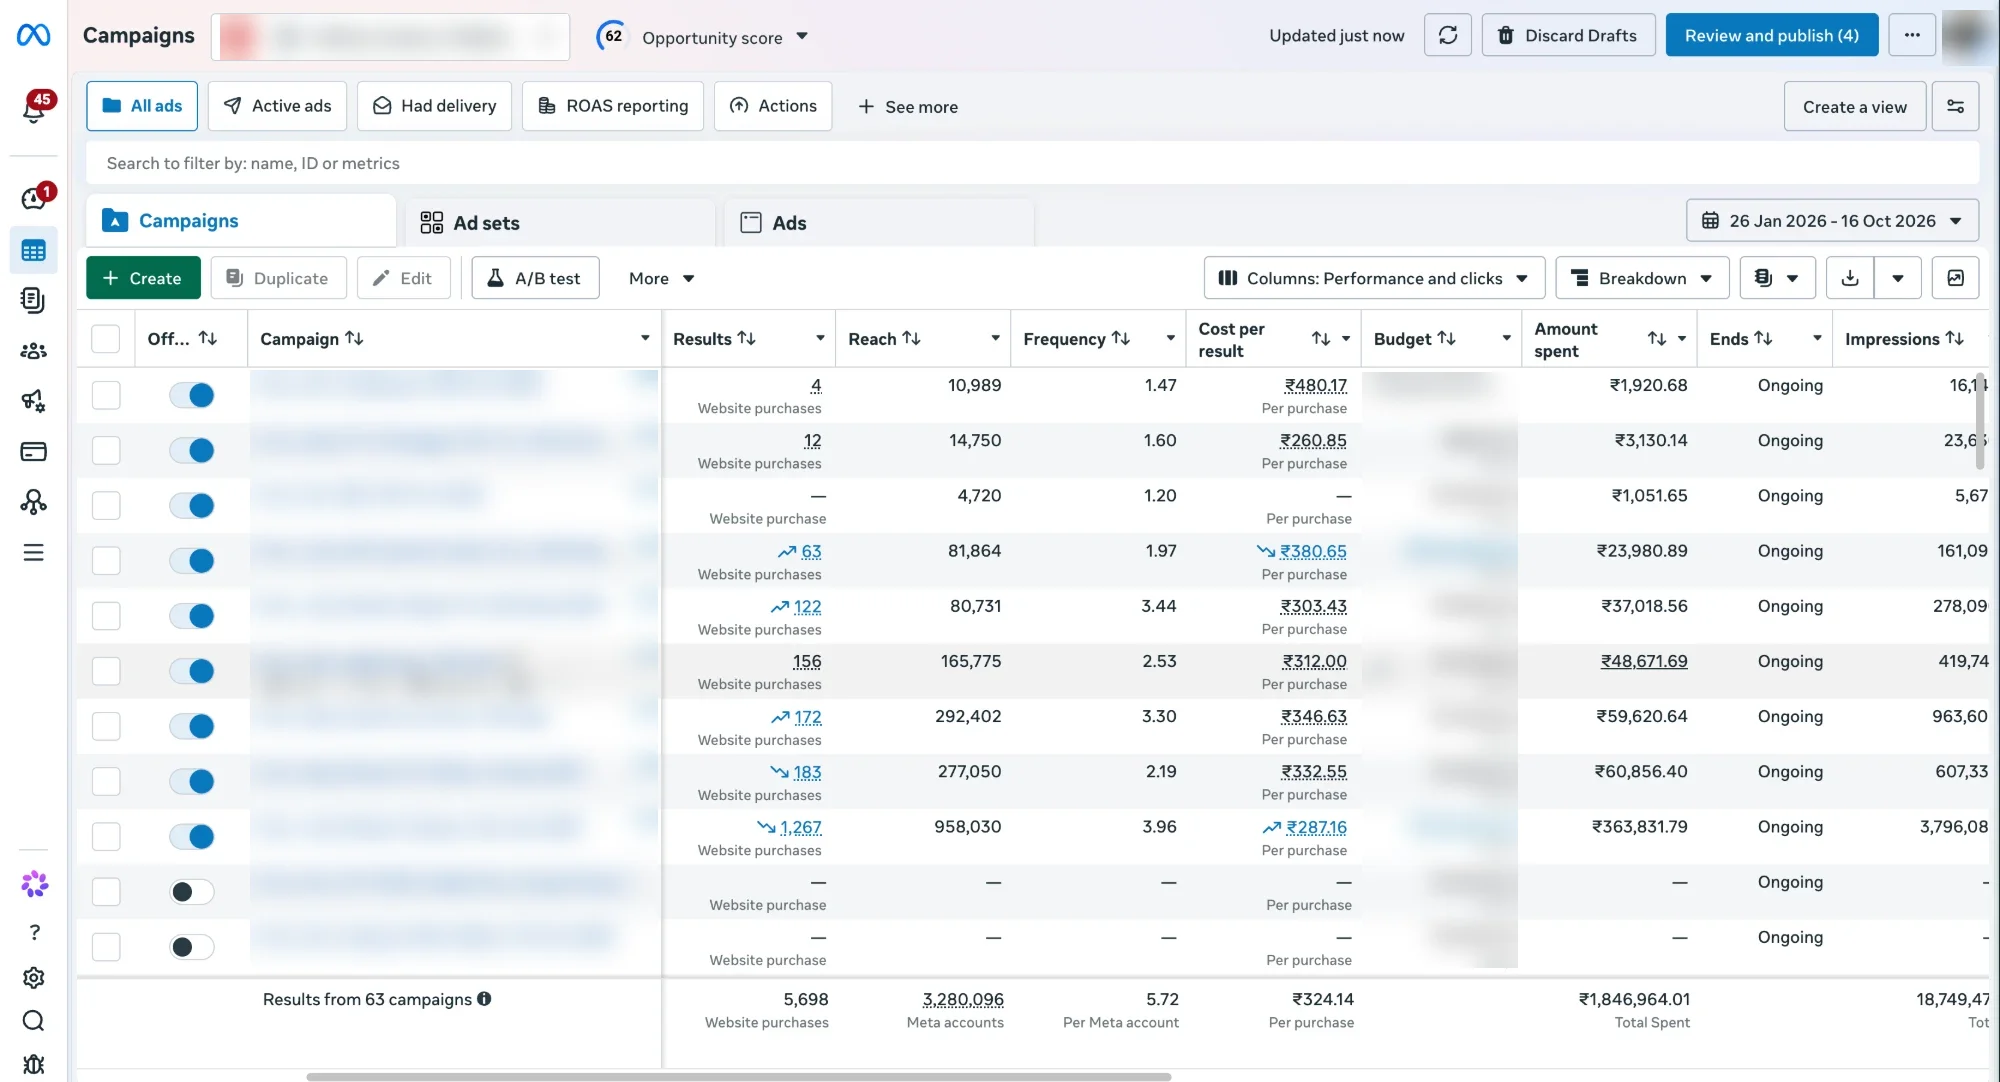Export table data download icon
The image size is (2000, 1082).
(x=1850, y=278)
